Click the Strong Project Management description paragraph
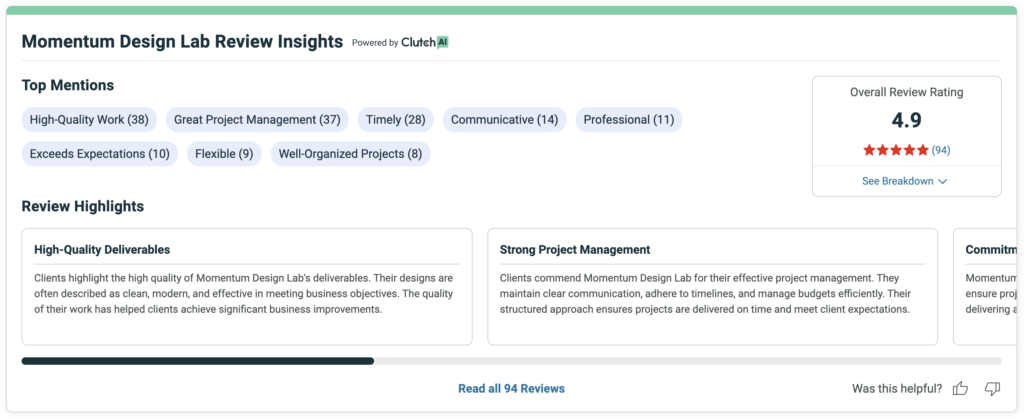 click(705, 294)
